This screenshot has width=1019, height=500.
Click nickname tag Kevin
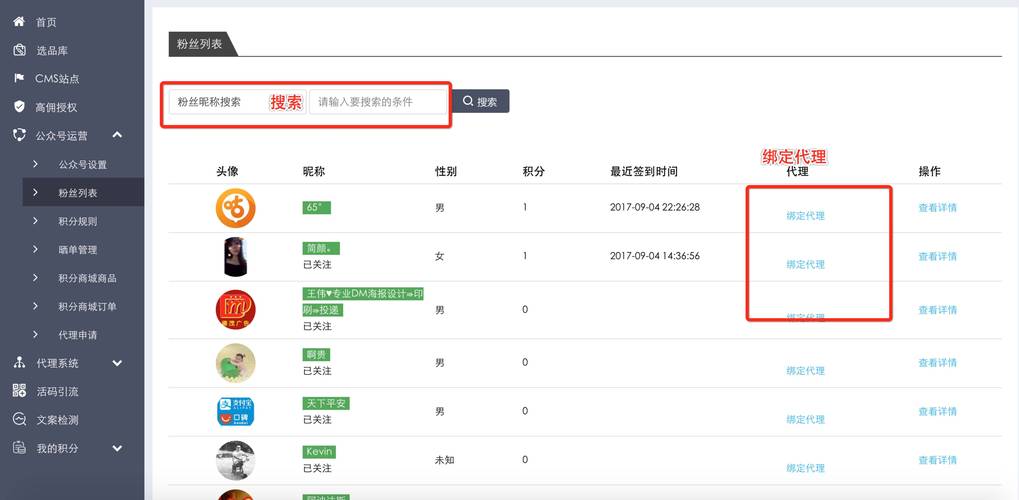pyautogui.click(x=319, y=452)
